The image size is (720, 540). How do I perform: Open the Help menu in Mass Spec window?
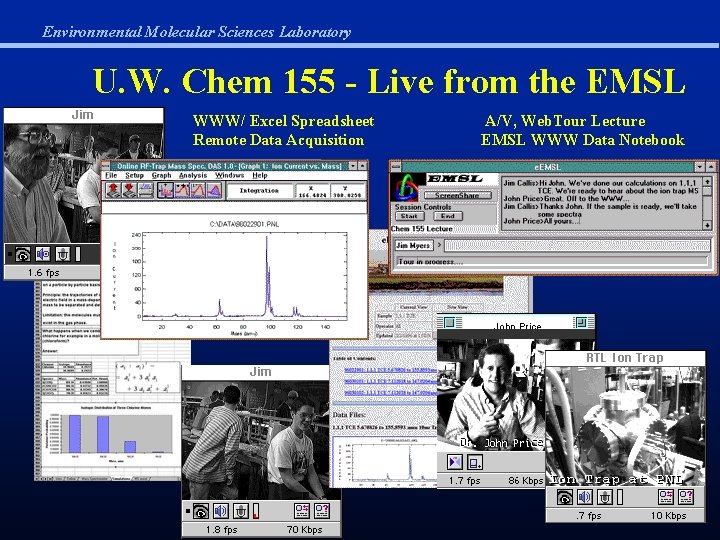(x=259, y=175)
